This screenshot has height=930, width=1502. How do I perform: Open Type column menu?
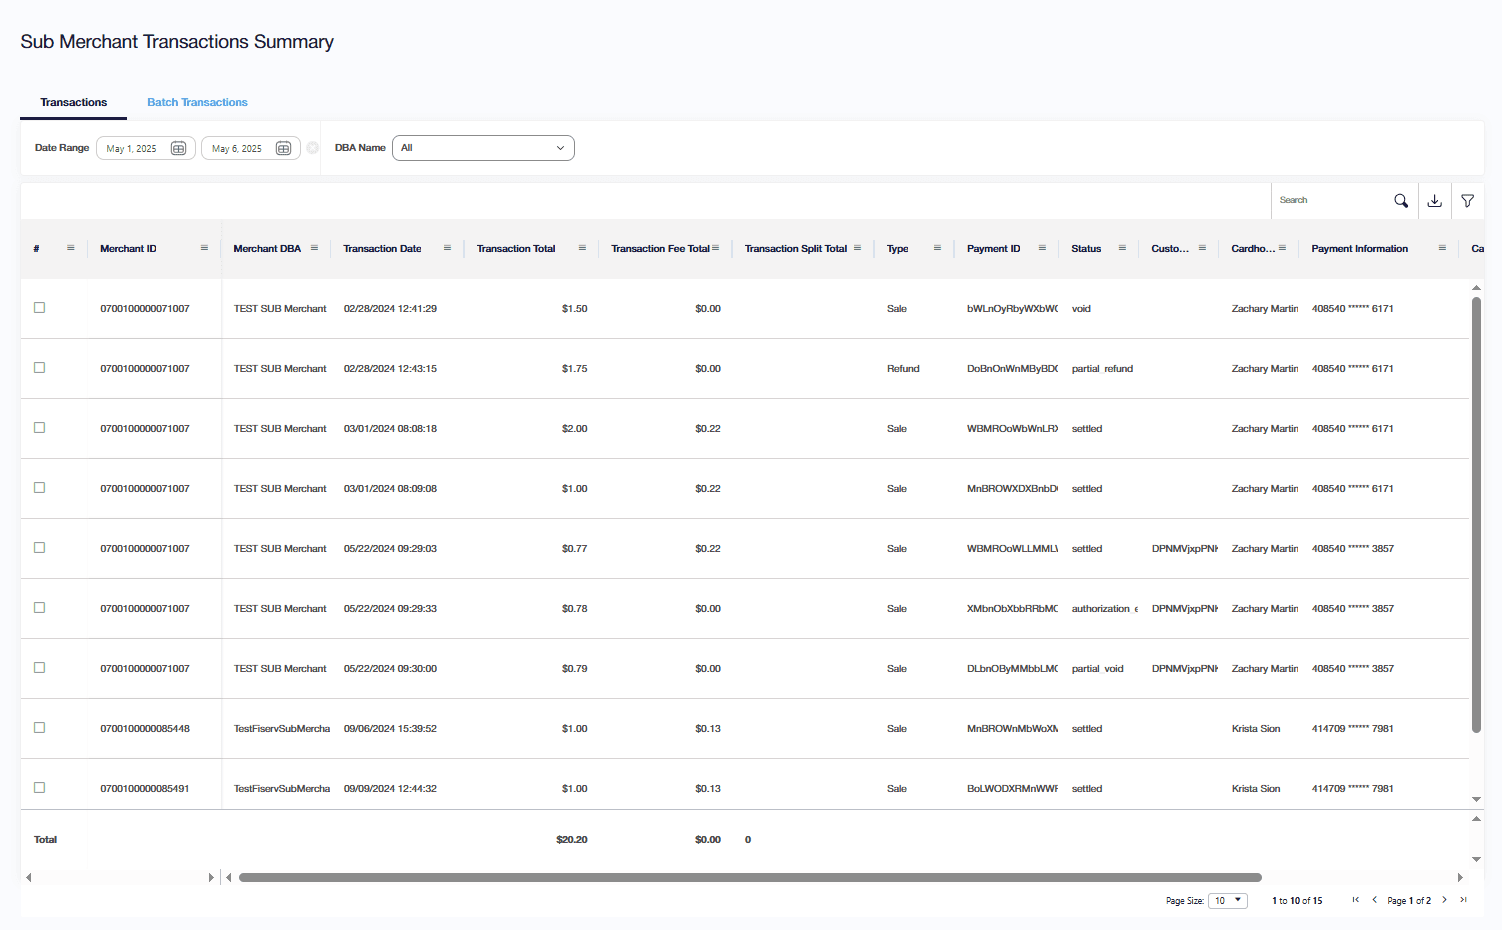point(937,248)
